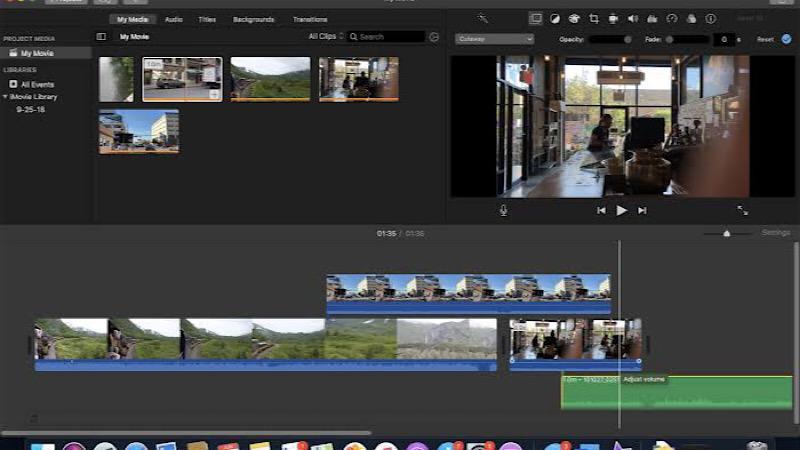Open the speed speedometer icon
The height and width of the screenshot is (450, 800).
coord(672,19)
